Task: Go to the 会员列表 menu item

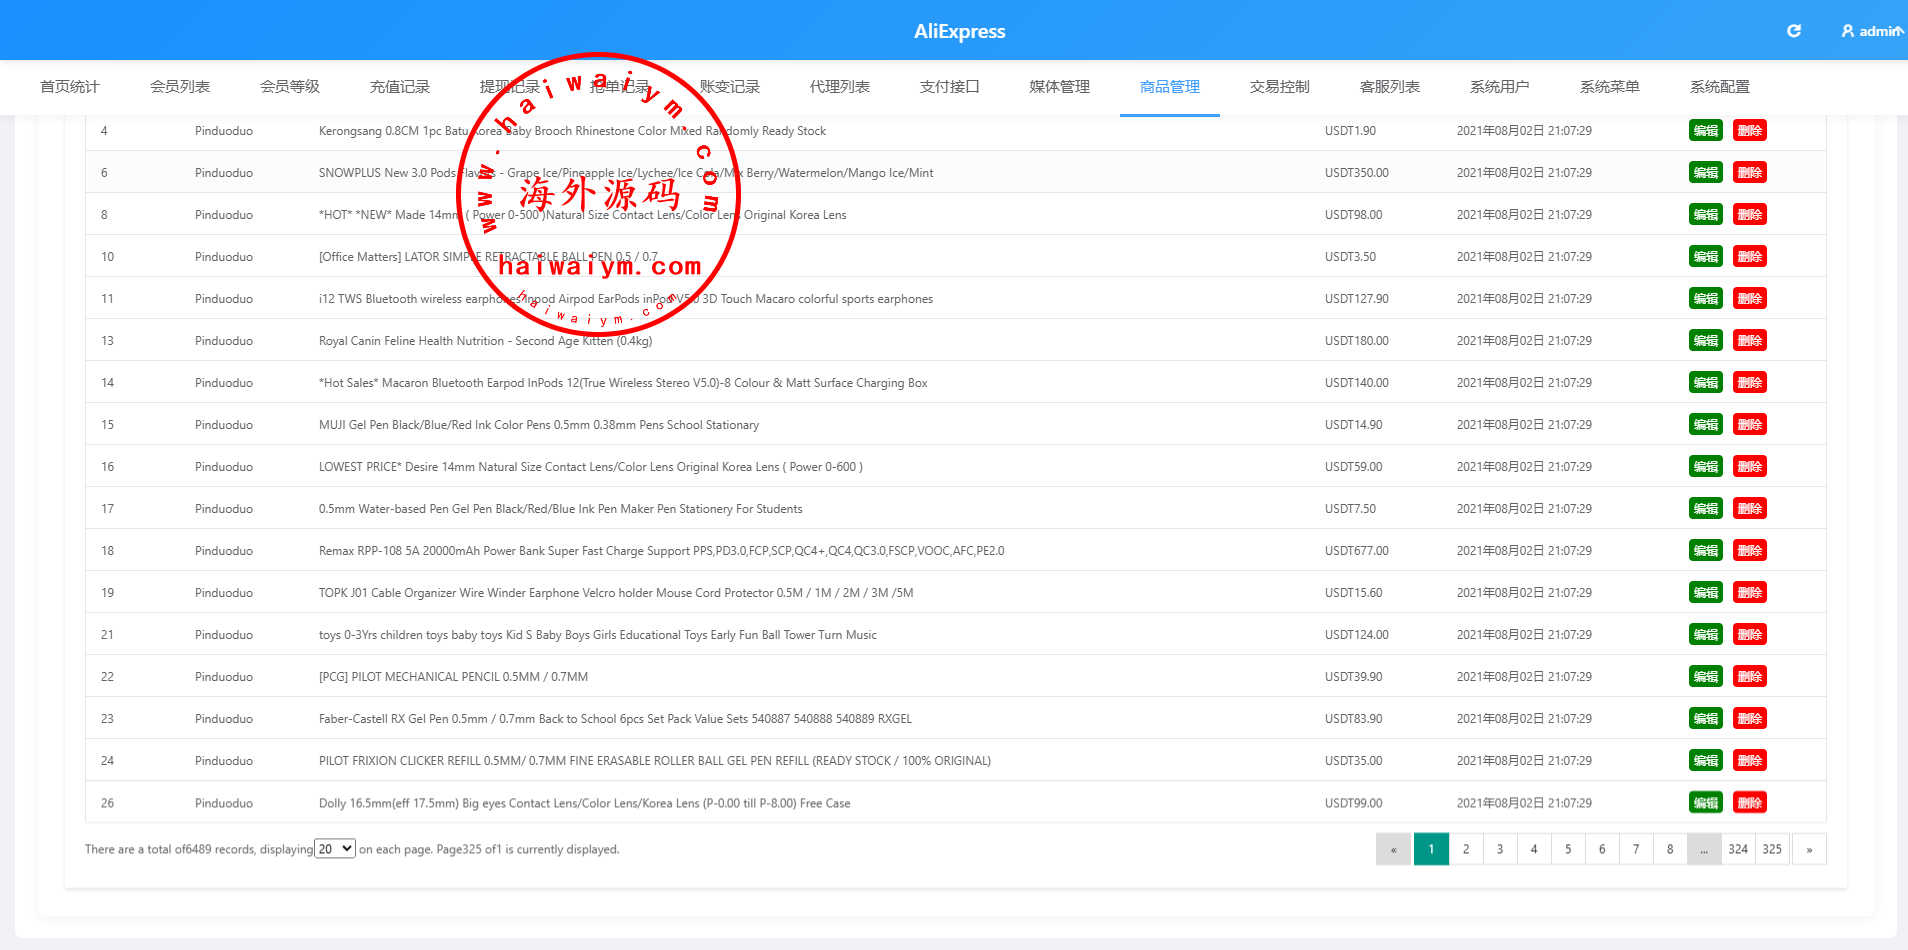Action: click(180, 87)
